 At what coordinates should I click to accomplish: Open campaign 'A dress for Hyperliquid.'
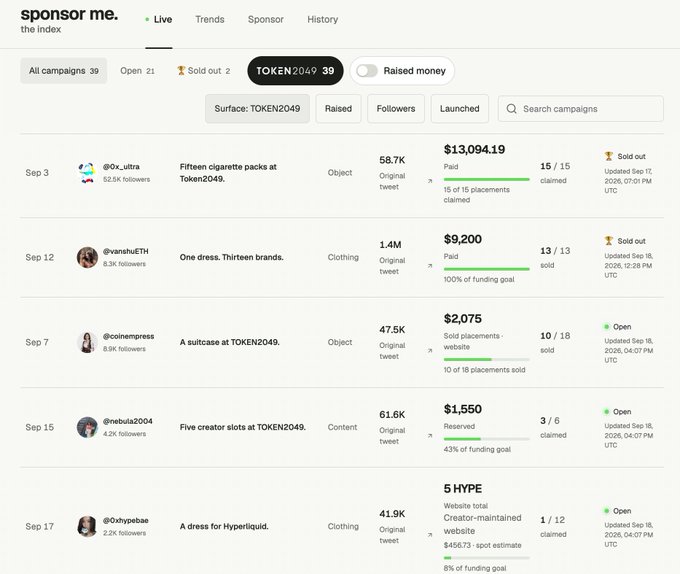224,526
